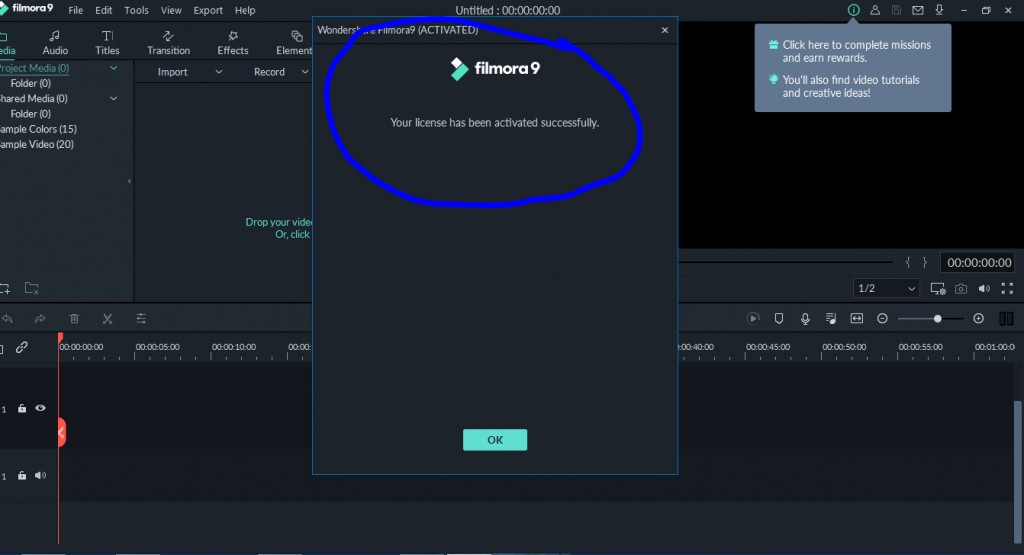Open the edit adjustments sliders icon

(x=141, y=319)
